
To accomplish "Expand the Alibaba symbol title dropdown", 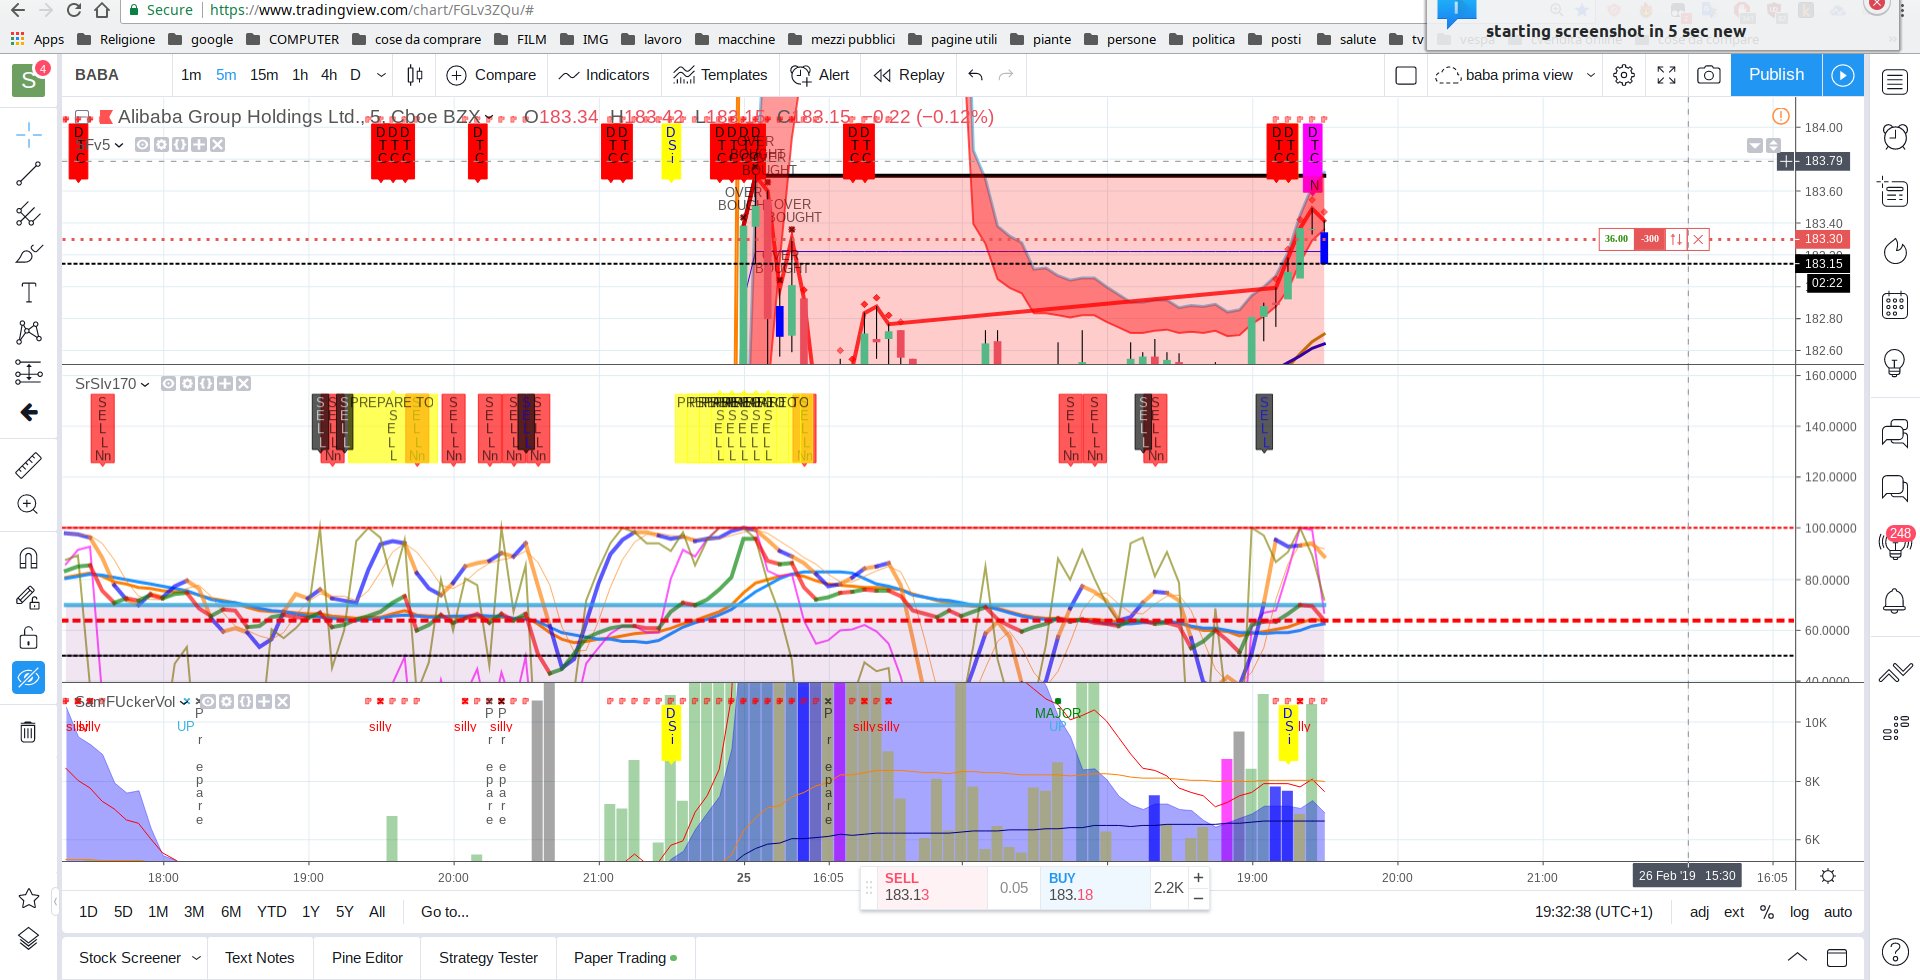I will pyautogui.click(x=488, y=117).
